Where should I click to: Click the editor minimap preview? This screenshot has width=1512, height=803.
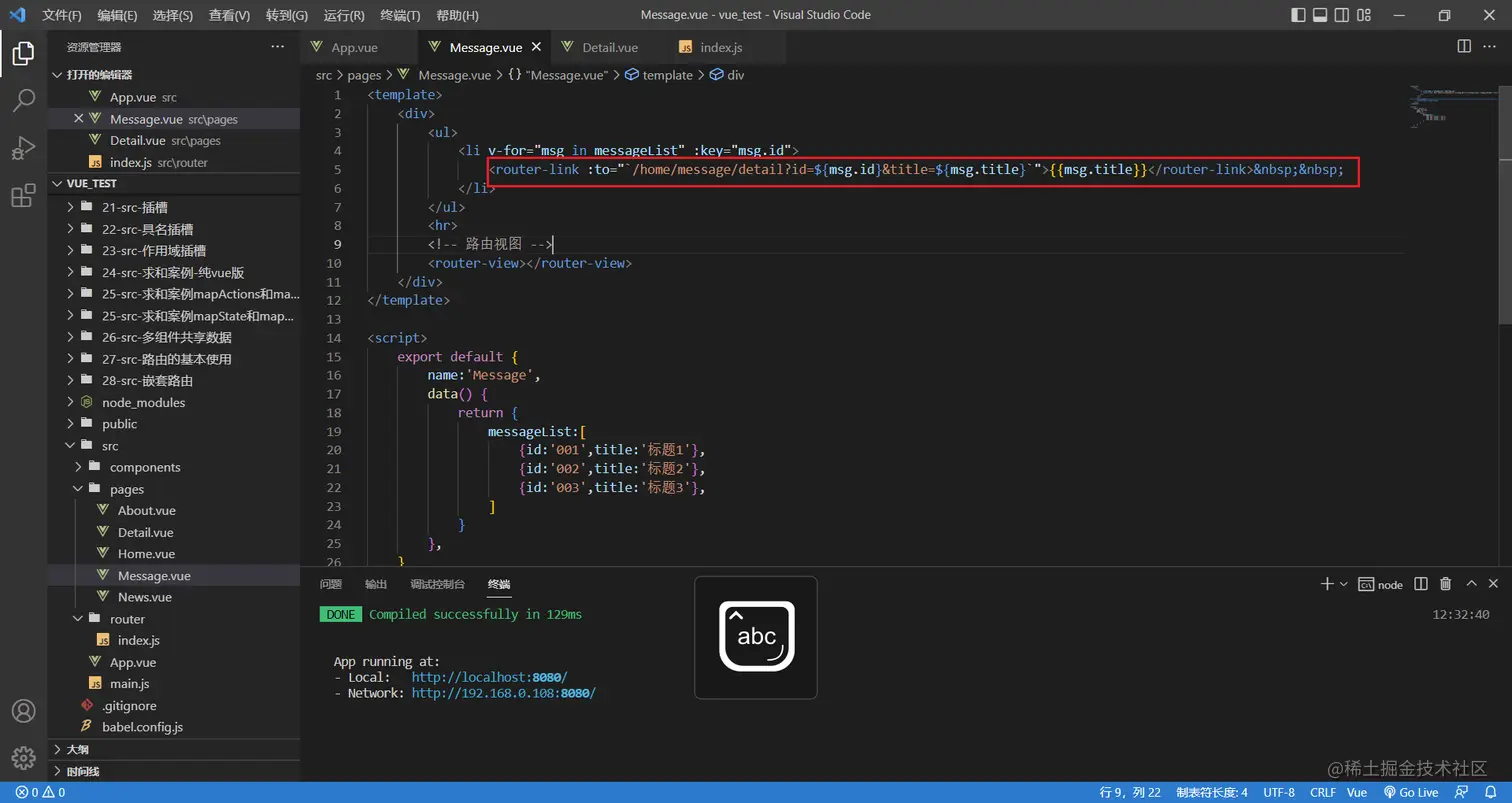click(x=1451, y=105)
